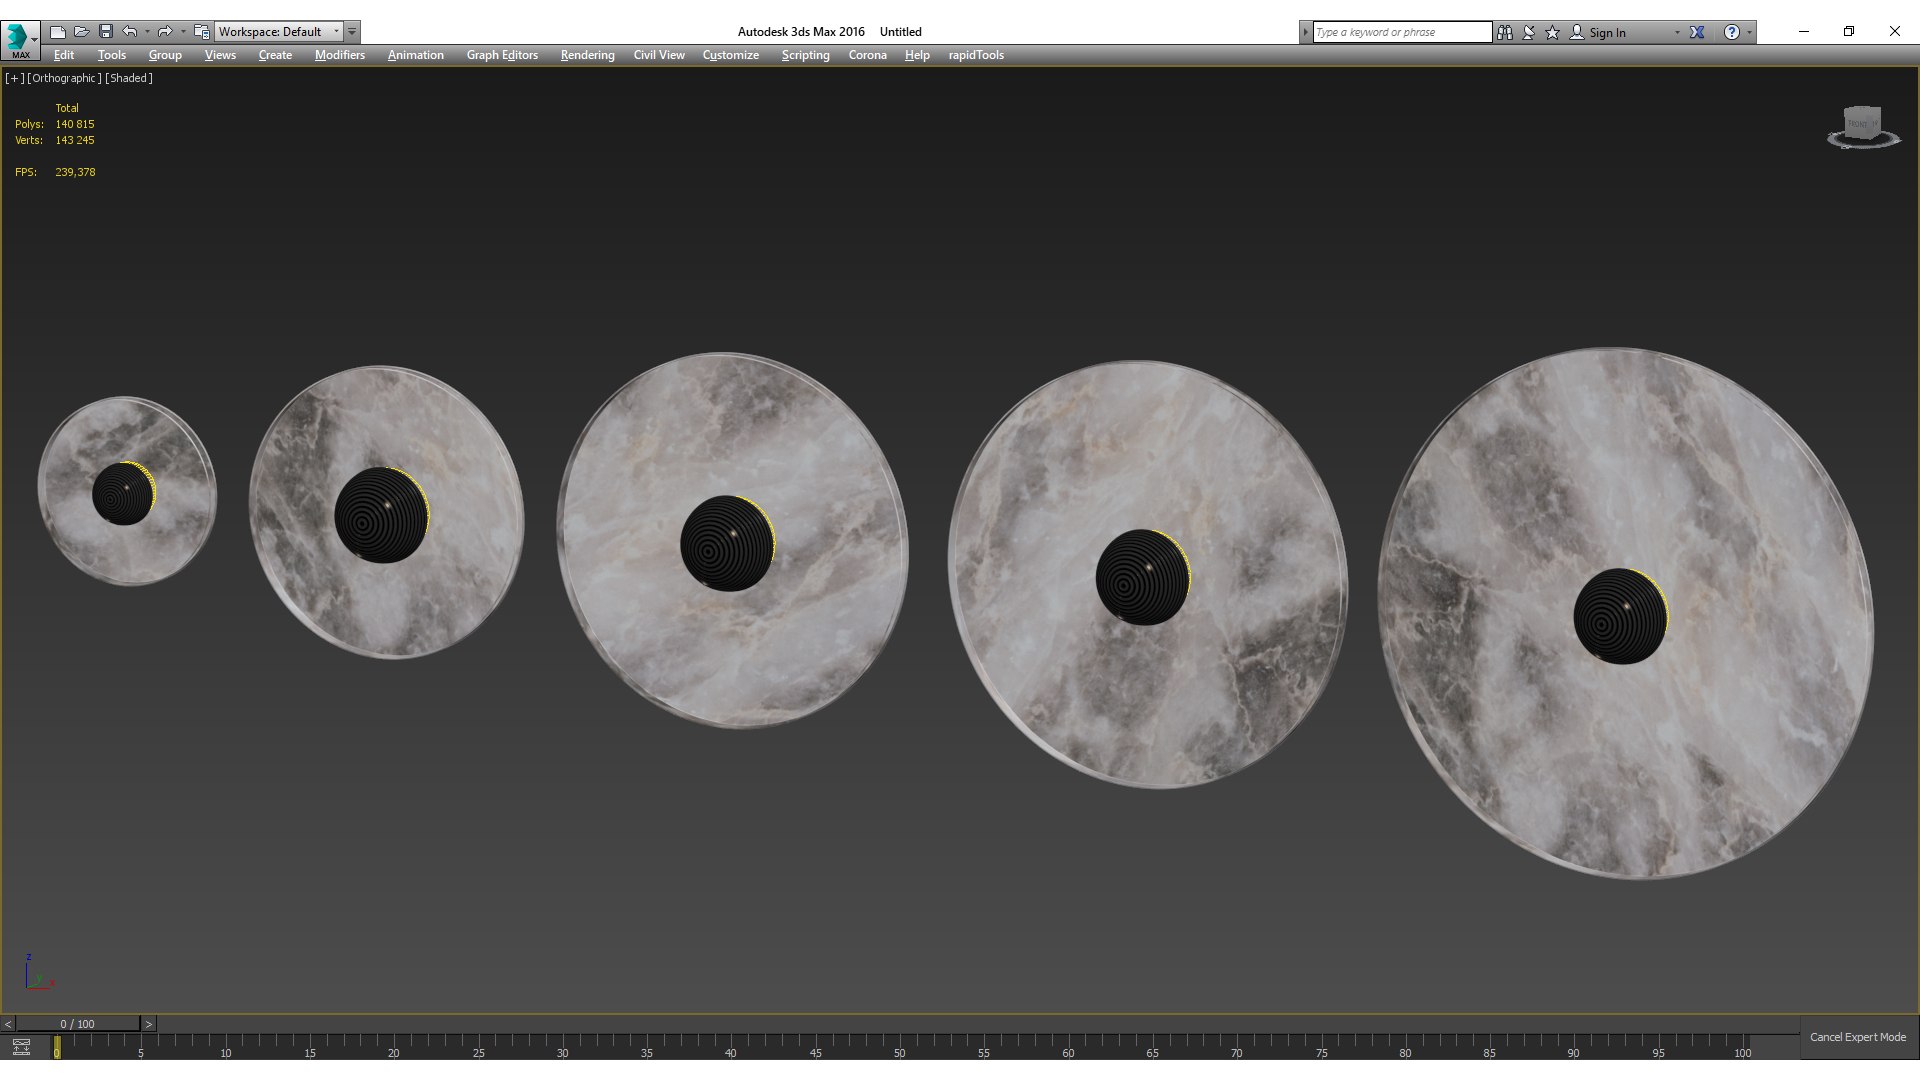This screenshot has height=1080, width=1920.
Task: Click the Redo arrow icon
Action: [165, 32]
